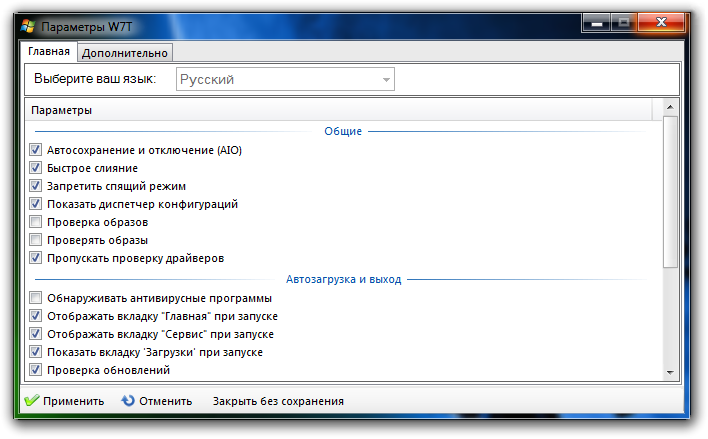Disable 'Пропускать проверку драйверов' checkbox
The image size is (708, 439).
pyautogui.click(x=36, y=258)
